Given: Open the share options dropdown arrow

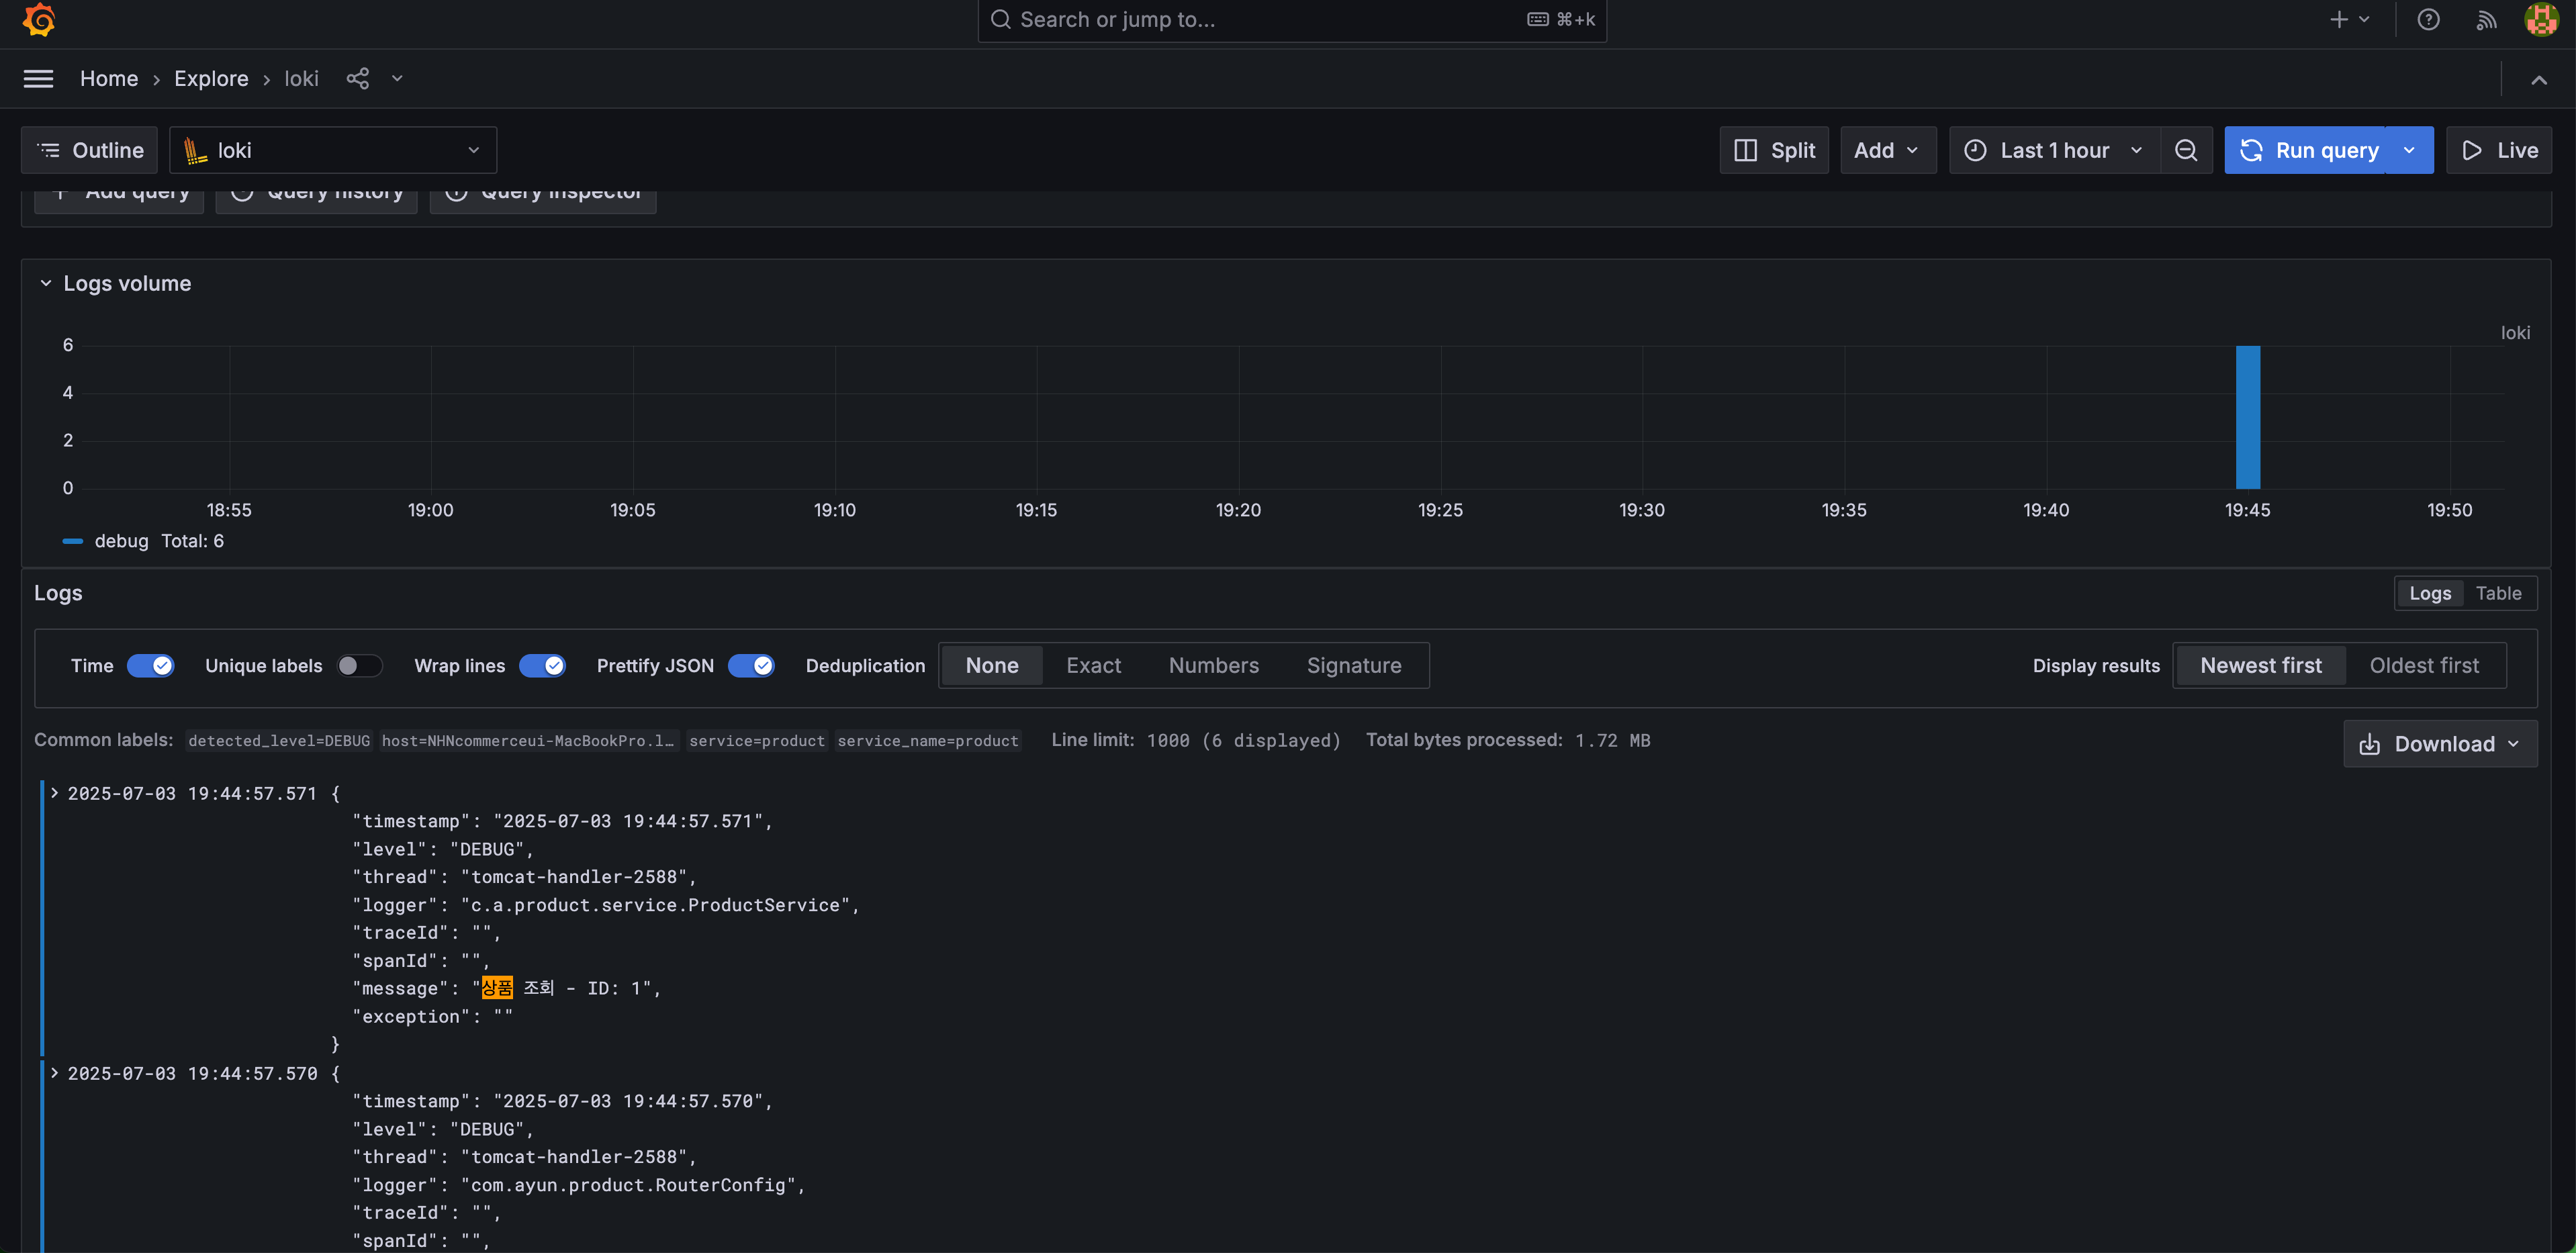Looking at the screenshot, I should point(397,78).
